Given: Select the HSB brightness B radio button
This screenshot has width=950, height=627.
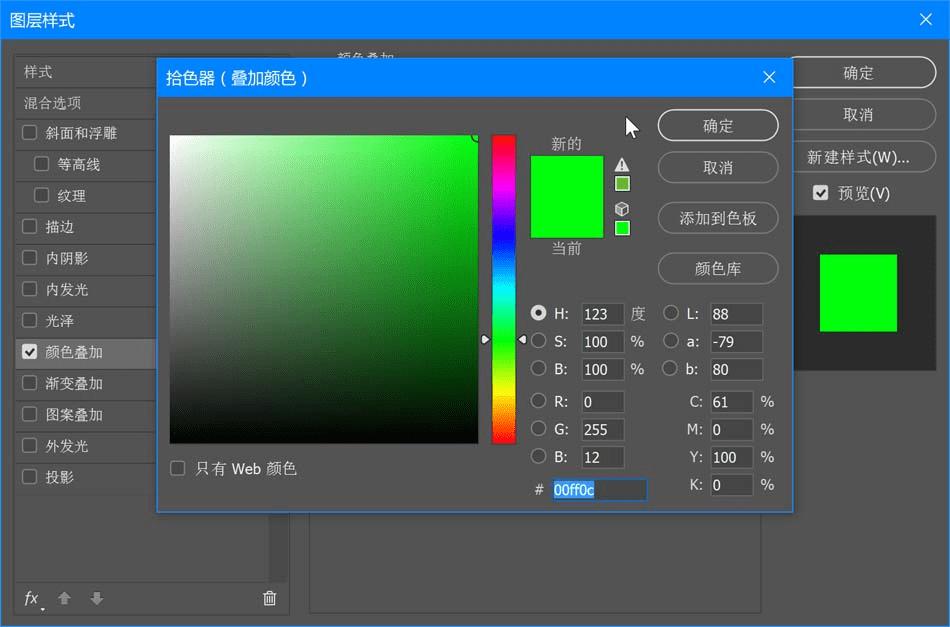Looking at the screenshot, I should 538,368.
